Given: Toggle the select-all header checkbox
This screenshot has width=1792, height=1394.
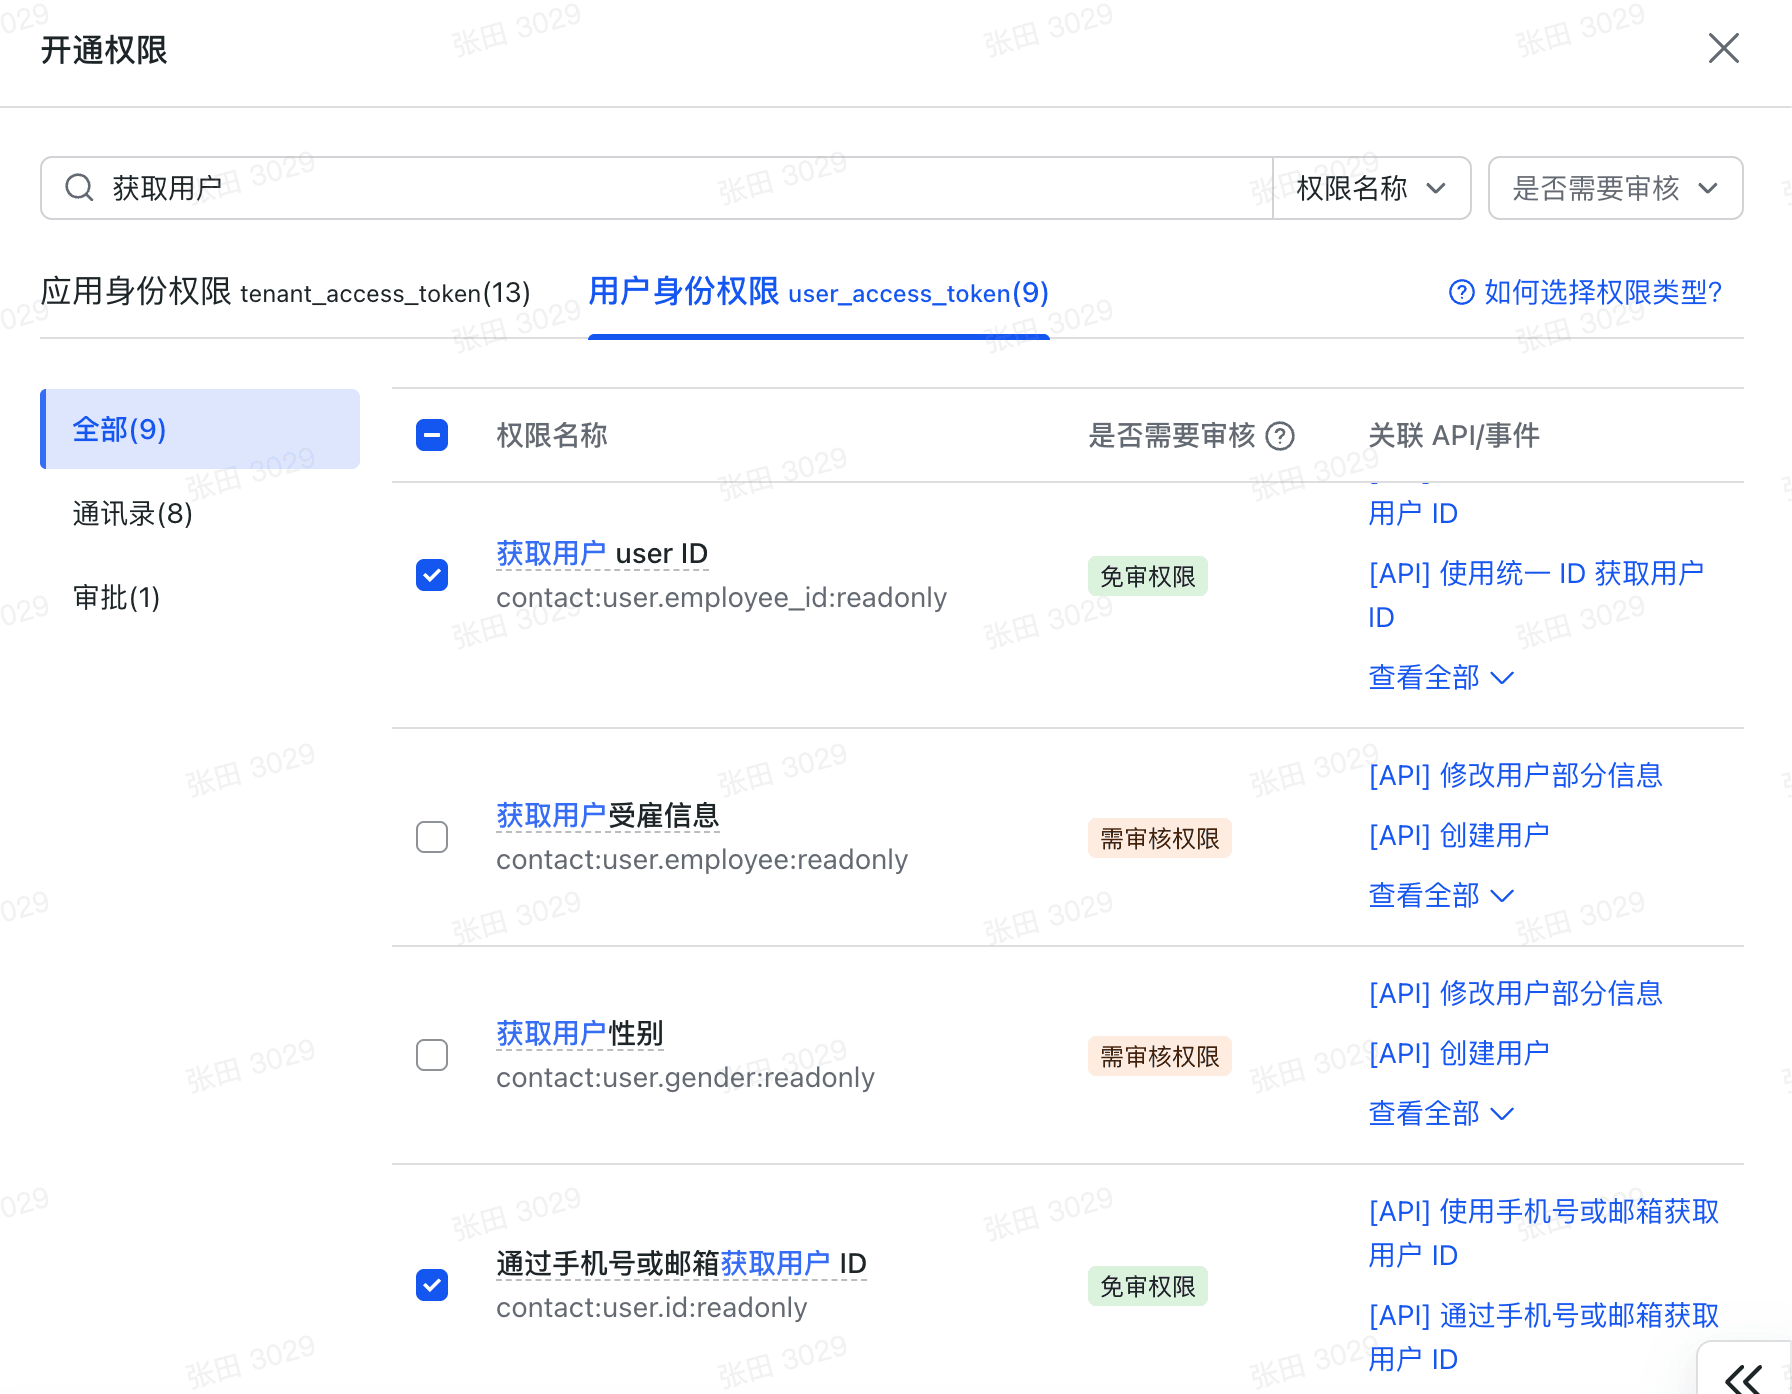Looking at the screenshot, I should tap(432, 436).
